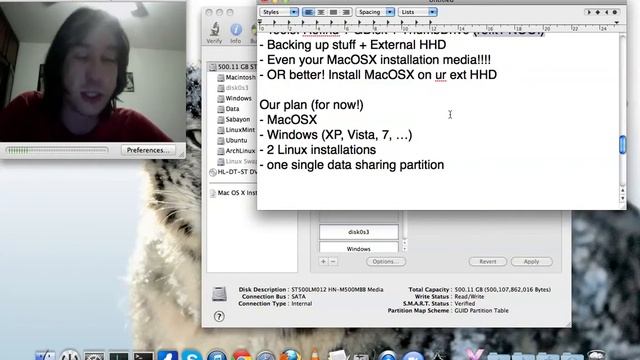640x360 pixels.
Task: Click the misspelled word 'ur' in document
Action: coord(440,75)
